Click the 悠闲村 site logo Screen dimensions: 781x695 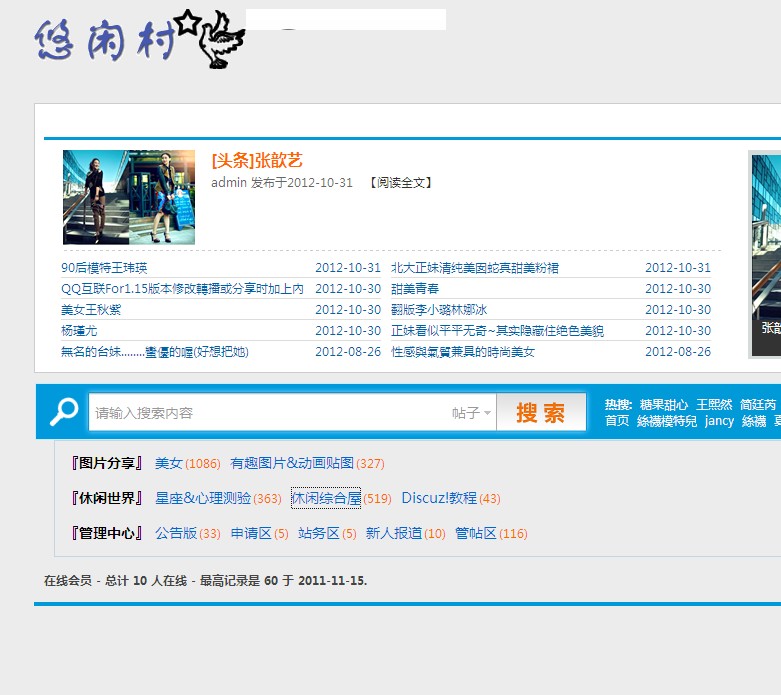coord(139,39)
